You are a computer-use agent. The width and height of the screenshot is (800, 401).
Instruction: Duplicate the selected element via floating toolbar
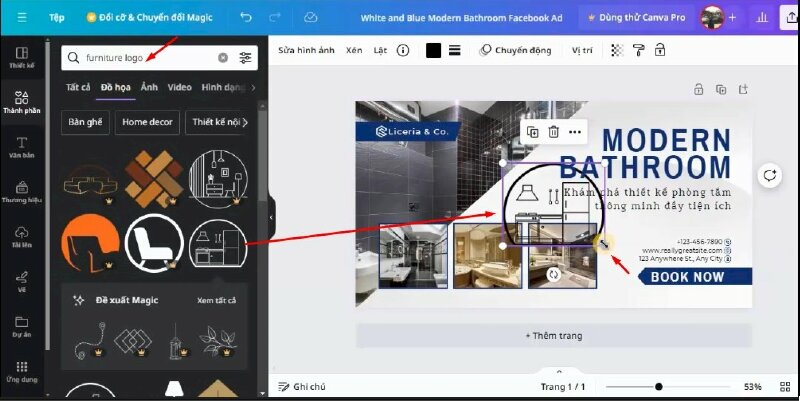532,131
